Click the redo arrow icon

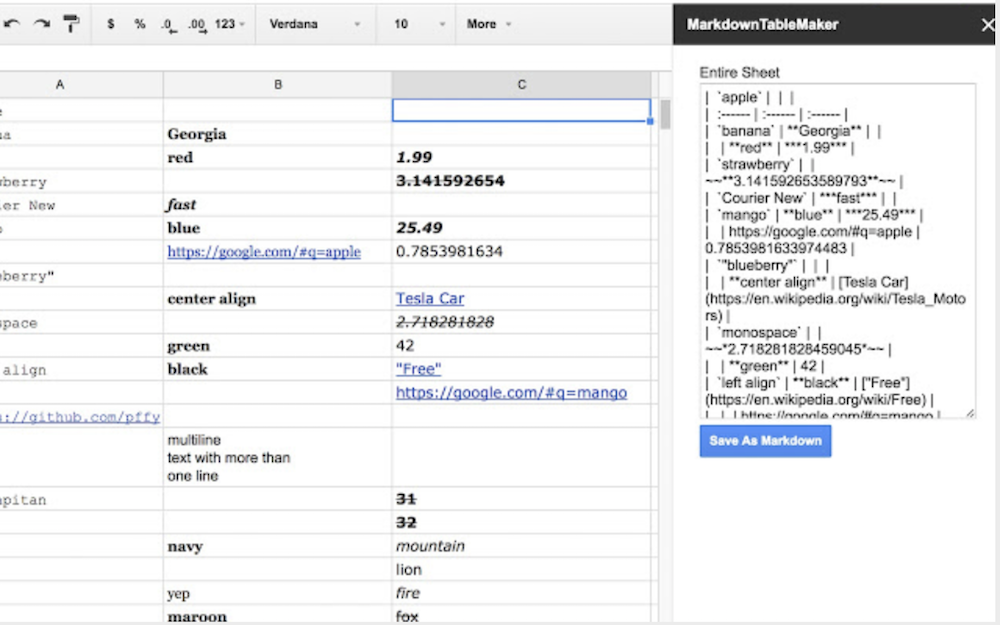coord(41,24)
